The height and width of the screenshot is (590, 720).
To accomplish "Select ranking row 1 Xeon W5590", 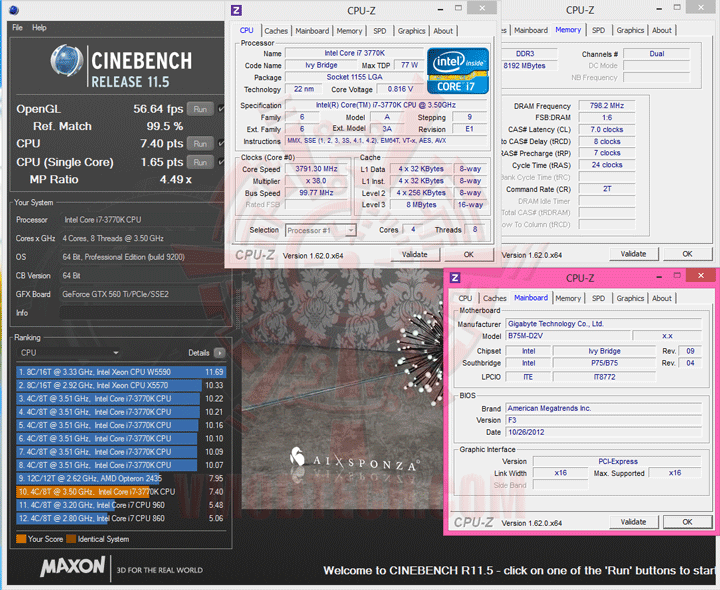I will pos(121,371).
